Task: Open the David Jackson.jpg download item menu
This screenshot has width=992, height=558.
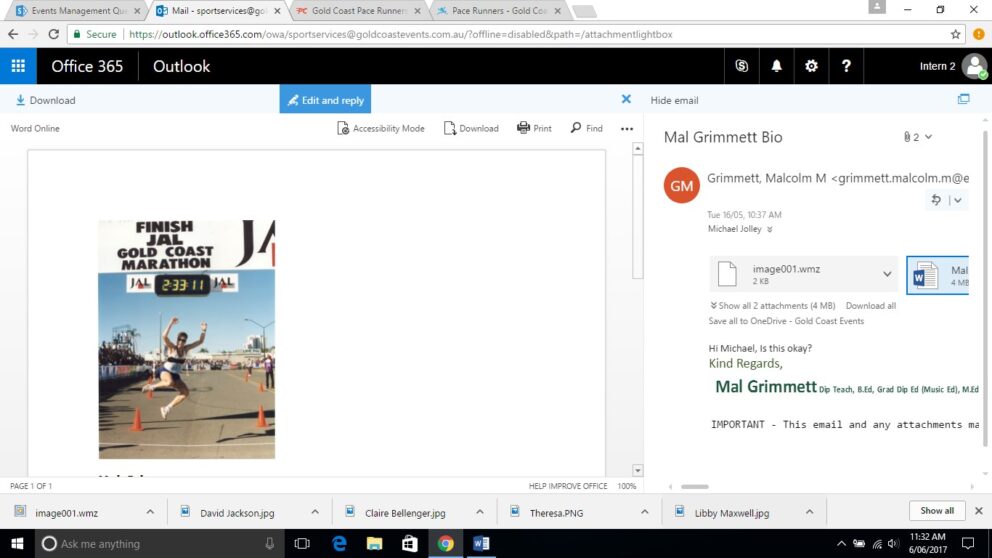Action: tap(315, 512)
